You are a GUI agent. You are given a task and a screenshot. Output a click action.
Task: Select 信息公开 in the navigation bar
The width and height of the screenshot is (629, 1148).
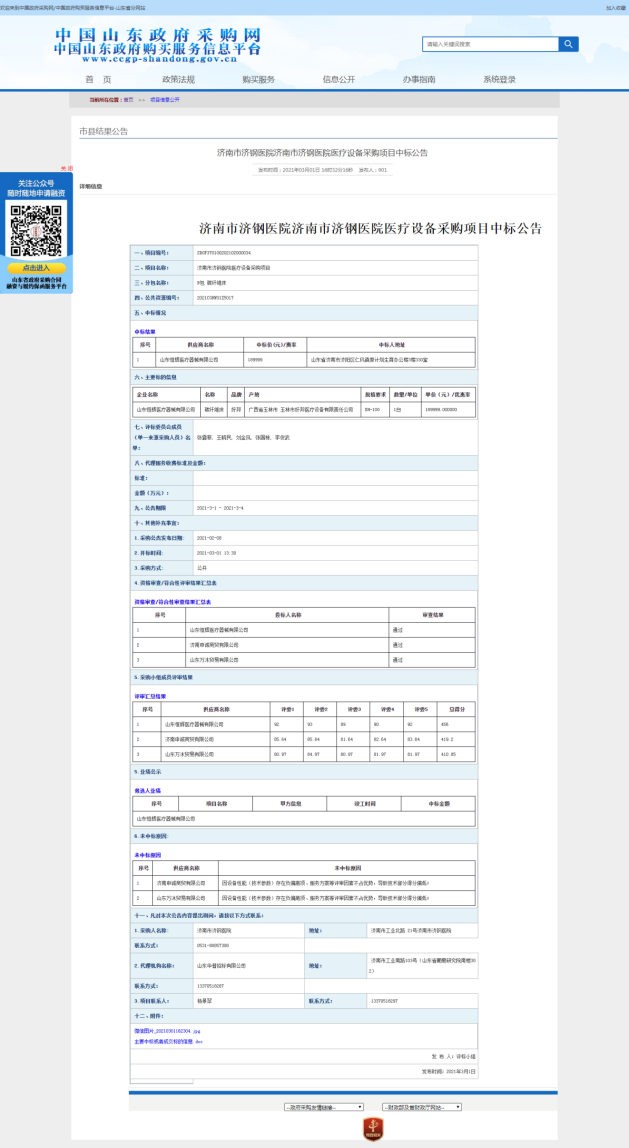[x=338, y=80]
